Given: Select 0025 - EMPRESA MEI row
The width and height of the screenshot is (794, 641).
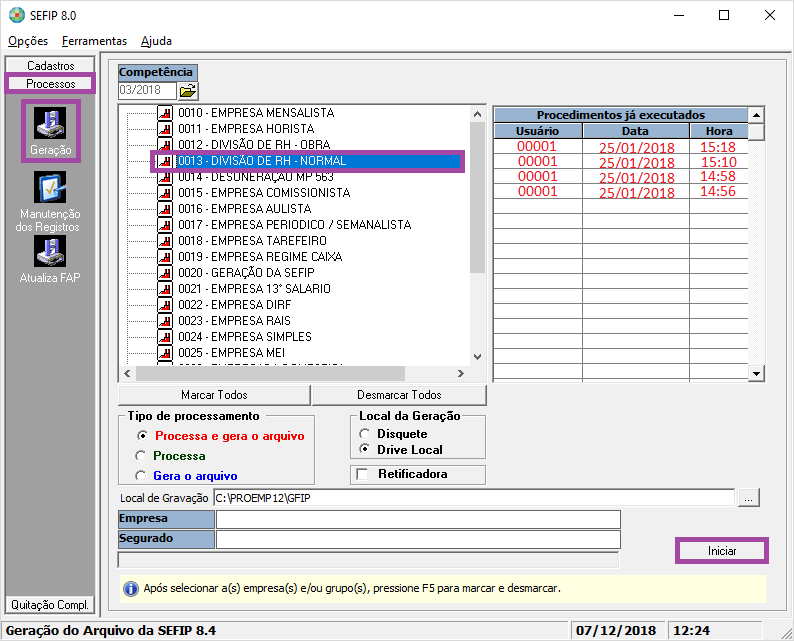Looking at the screenshot, I should pos(231,353).
